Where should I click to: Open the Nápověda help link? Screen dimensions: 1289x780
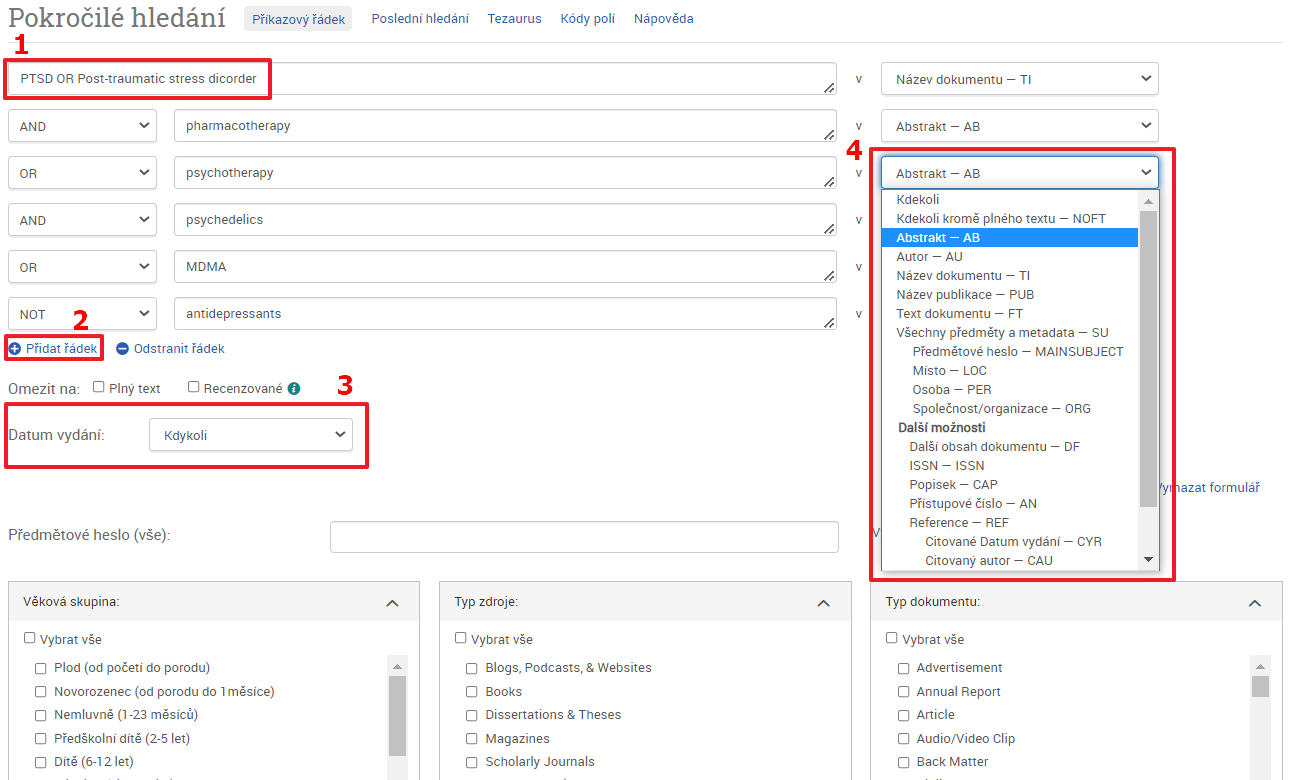pyautogui.click(x=663, y=19)
